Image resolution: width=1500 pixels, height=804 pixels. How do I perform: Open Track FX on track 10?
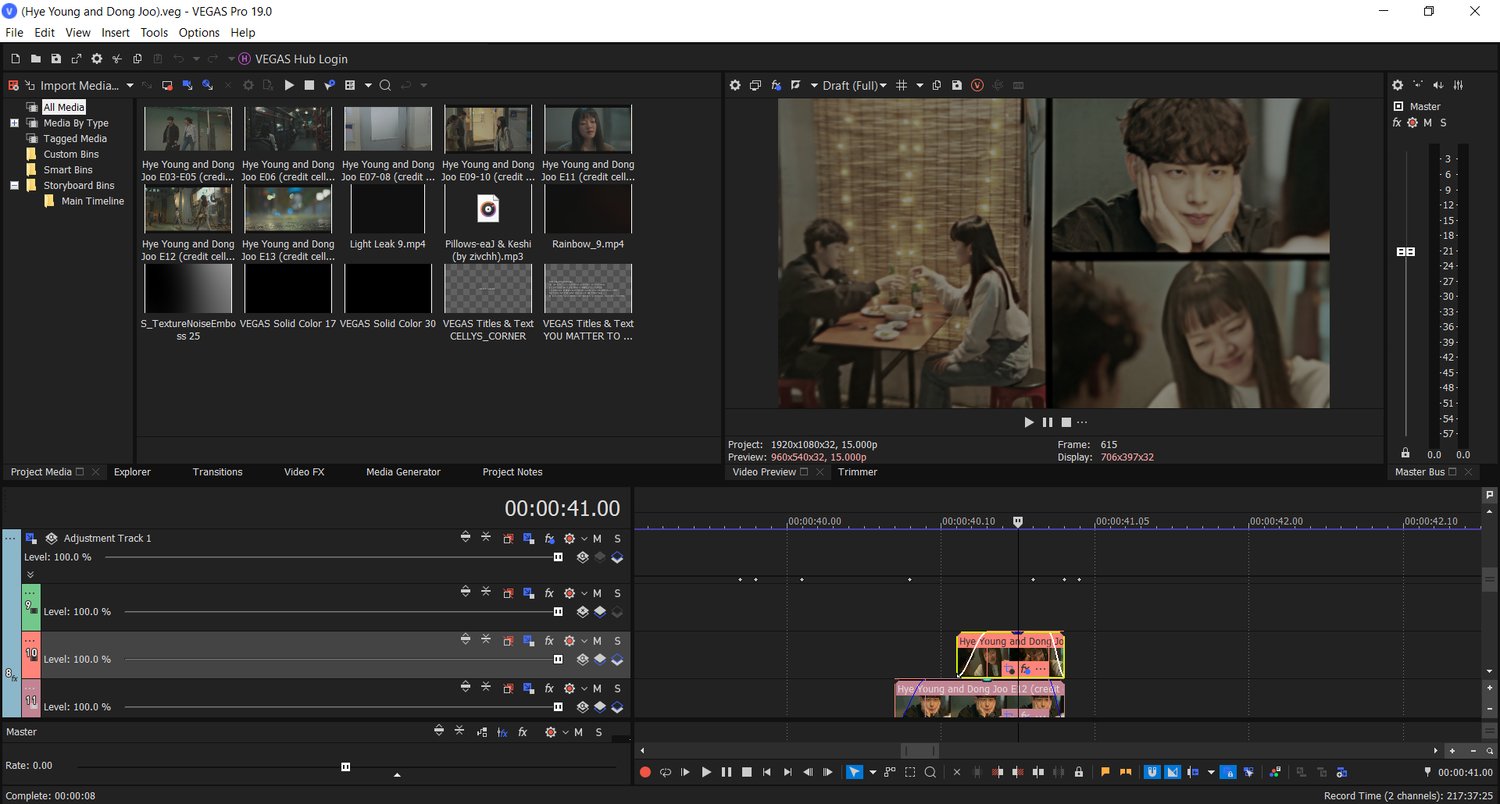click(x=549, y=641)
